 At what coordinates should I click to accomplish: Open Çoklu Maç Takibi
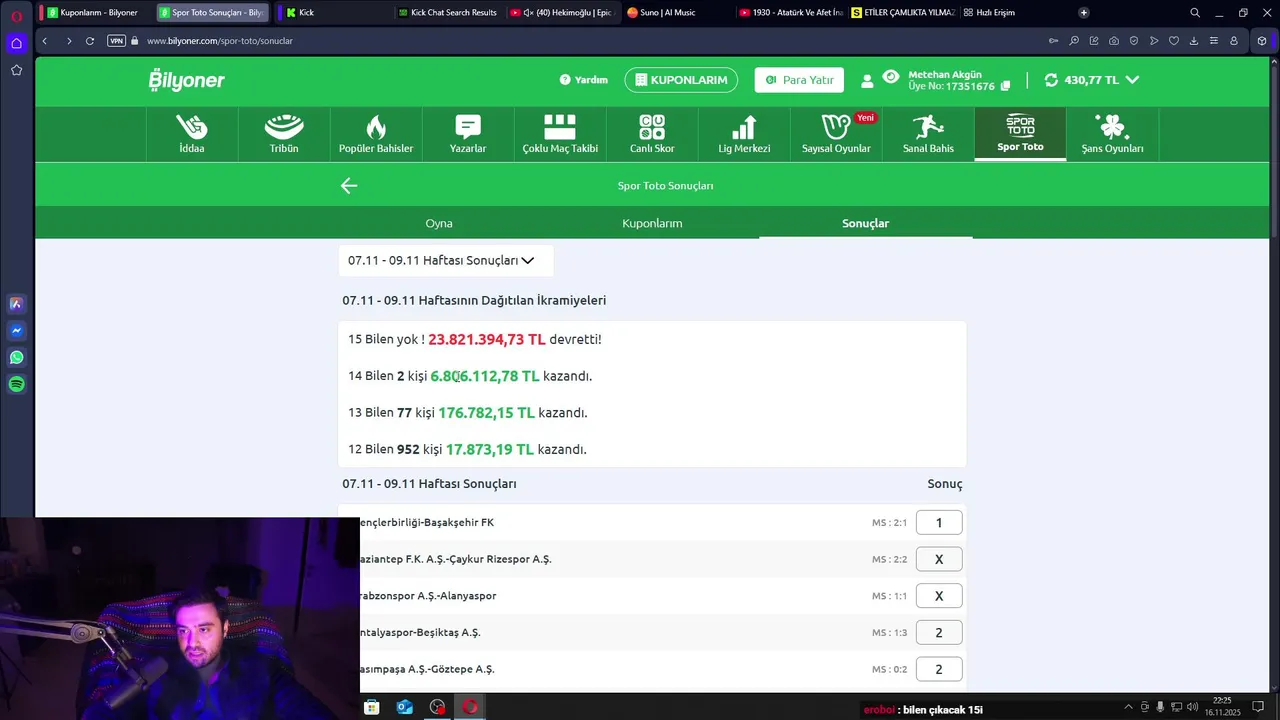[x=560, y=134]
